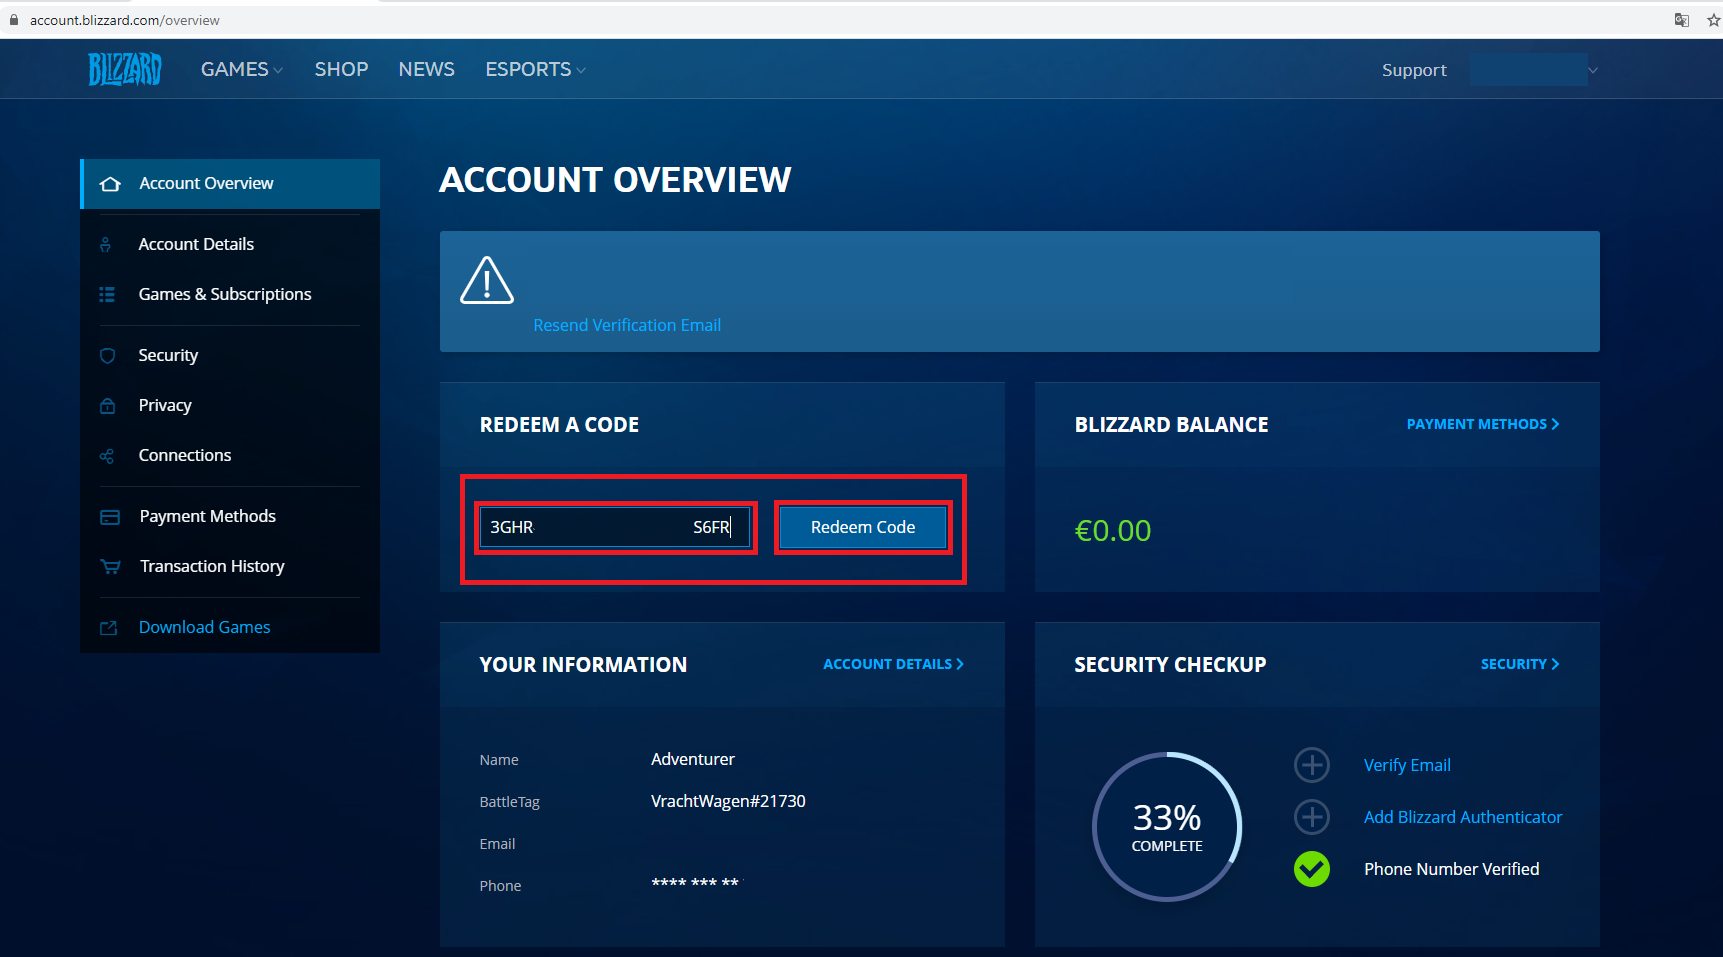Open the account user dropdown in header
Screen dimensions: 1723x957
point(1534,70)
